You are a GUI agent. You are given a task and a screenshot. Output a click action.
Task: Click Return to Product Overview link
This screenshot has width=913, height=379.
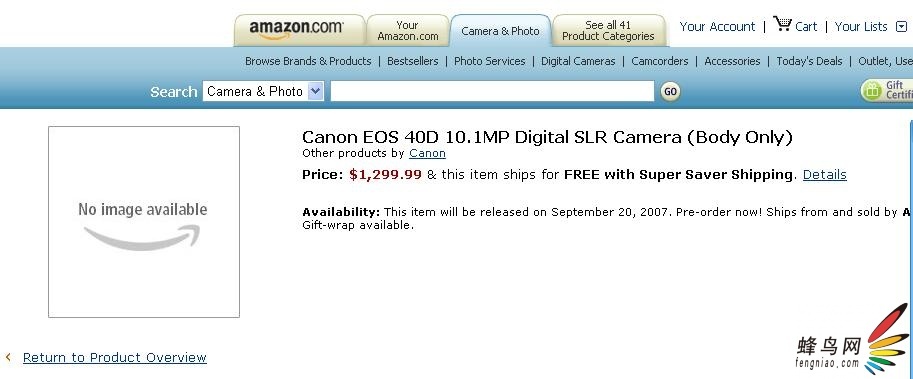[115, 357]
